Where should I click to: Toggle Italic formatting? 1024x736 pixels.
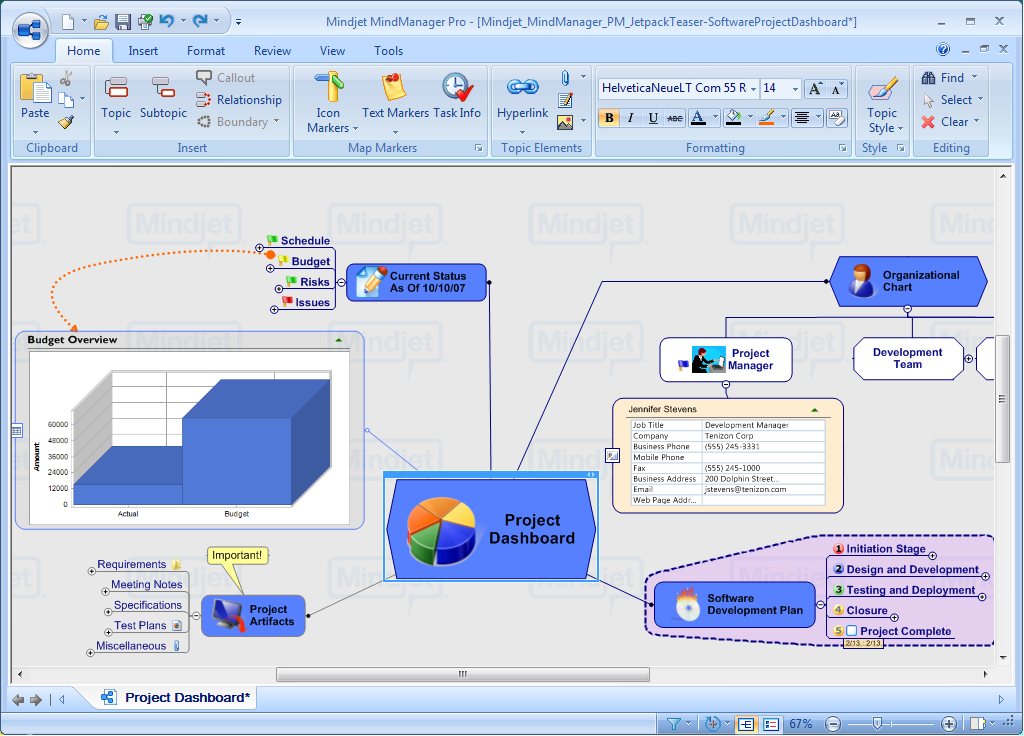pyautogui.click(x=631, y=118)
